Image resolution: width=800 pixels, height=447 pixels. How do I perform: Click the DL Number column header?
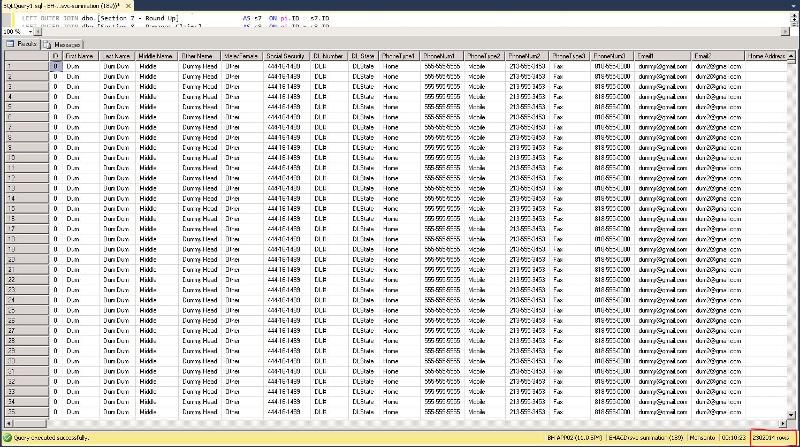click(x=330, y=56)
